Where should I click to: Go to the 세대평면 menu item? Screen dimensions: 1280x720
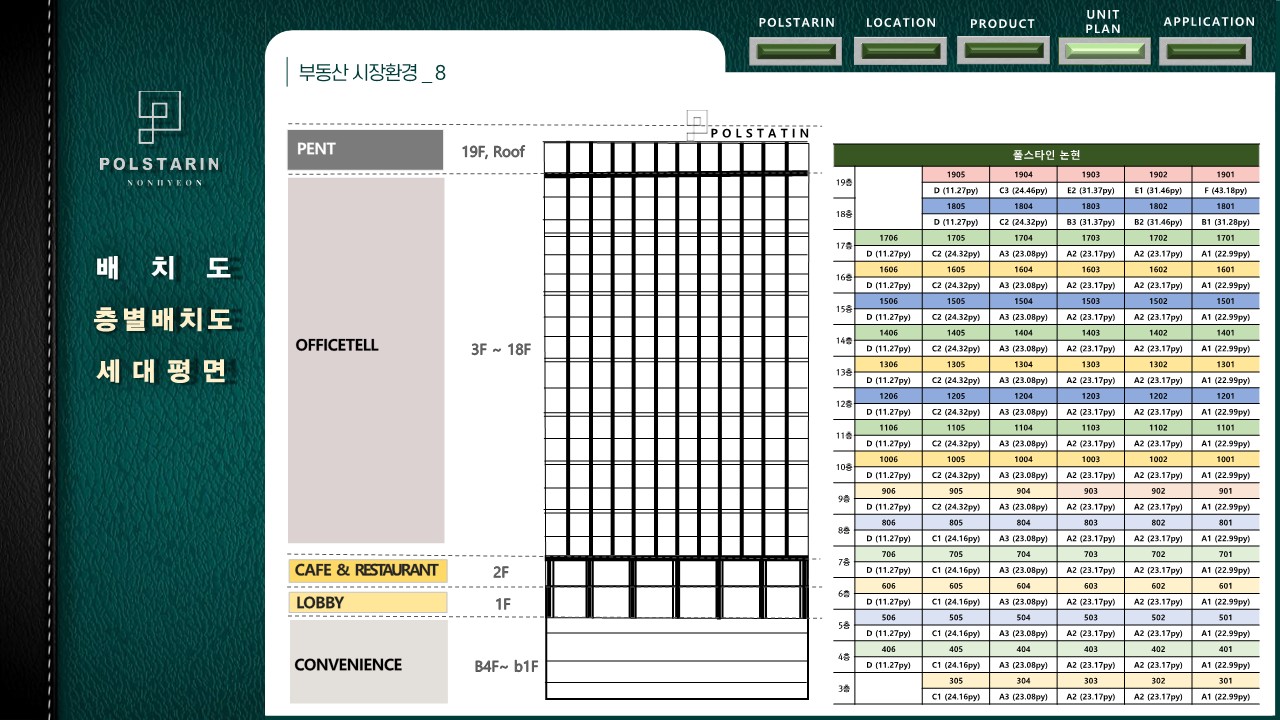click(164, 372)
